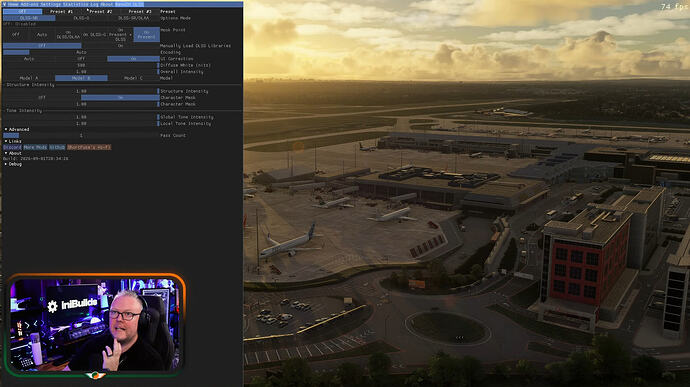This screenshot has width=690, height=387.
Task: Click the Overall Intensity slider
Action: coord(81,71)
